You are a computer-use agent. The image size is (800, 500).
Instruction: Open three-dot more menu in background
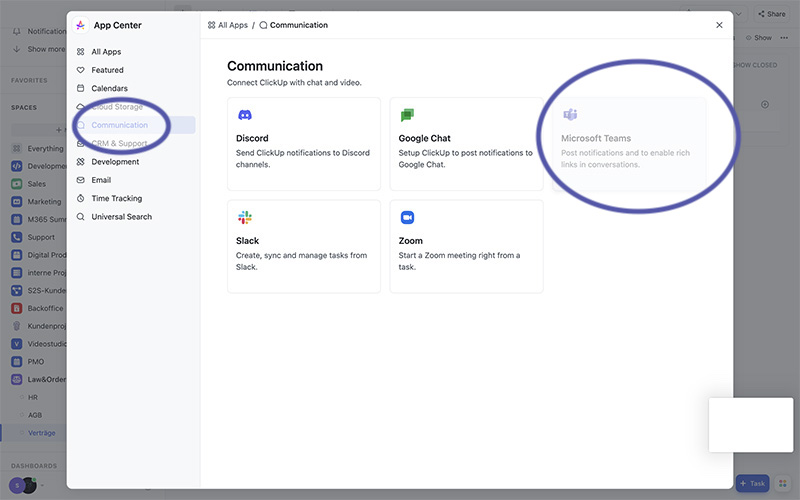[784, 38]
